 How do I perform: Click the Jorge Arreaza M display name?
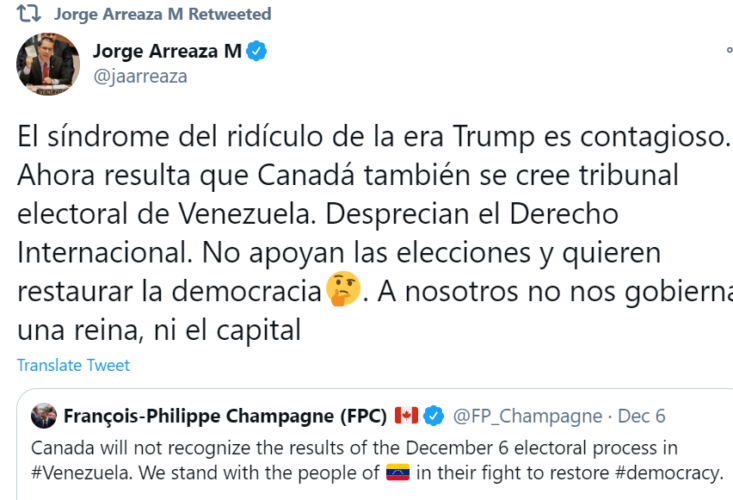click(x=166, y=51)
